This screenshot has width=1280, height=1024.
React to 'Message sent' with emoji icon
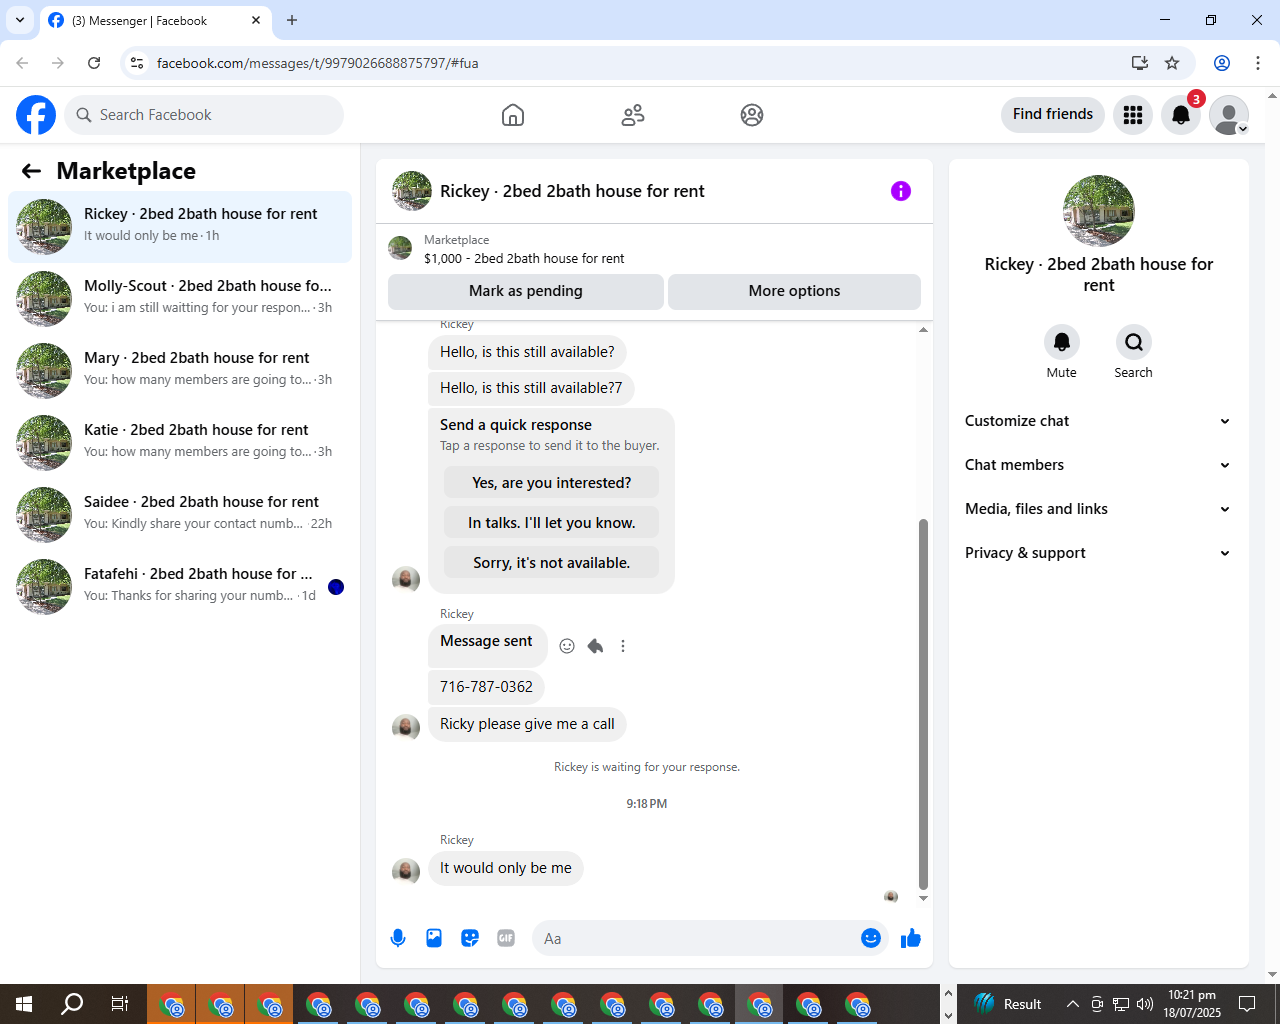click(x=567, y=646)
